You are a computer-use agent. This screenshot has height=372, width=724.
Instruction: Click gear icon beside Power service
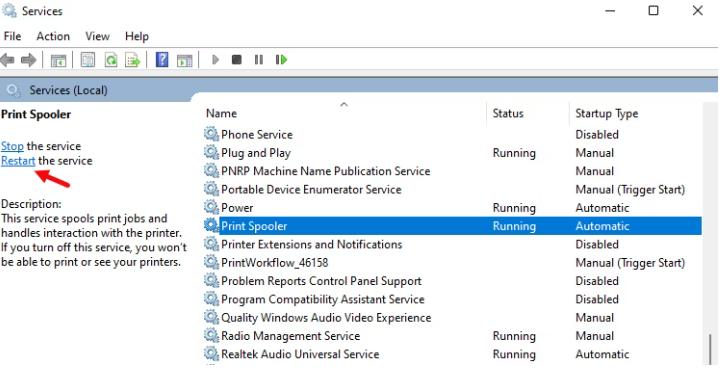[211, 207]
